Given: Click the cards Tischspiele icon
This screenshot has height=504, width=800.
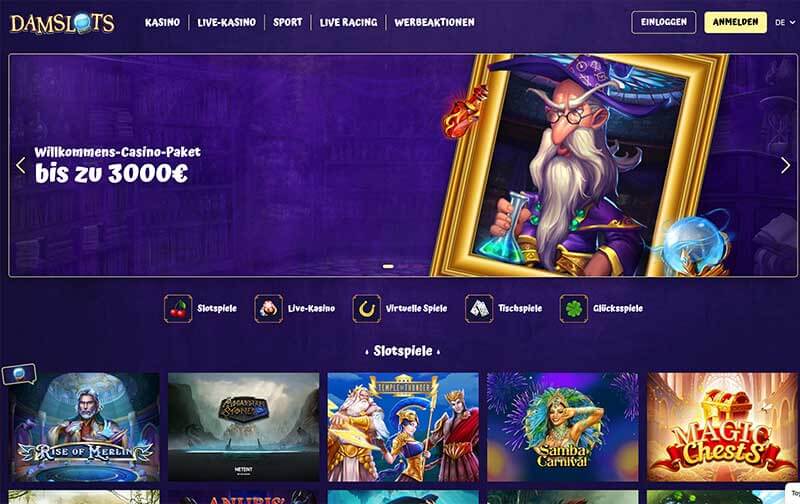Looking at the screenshot, I should coord(479,309).
